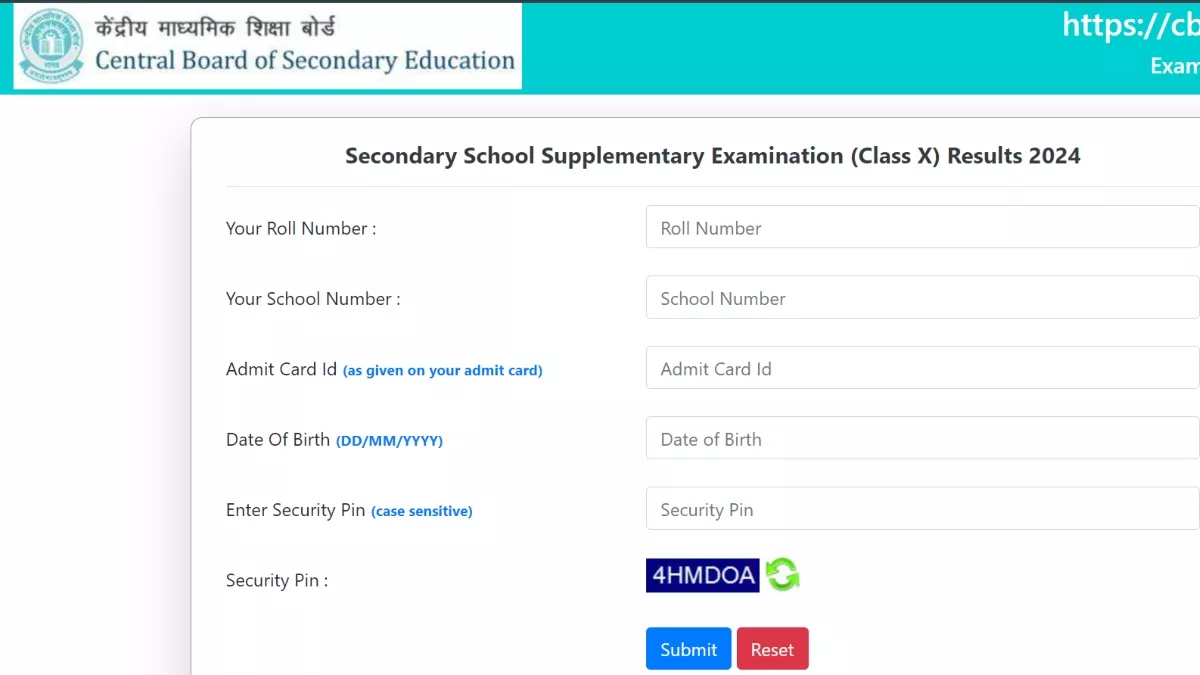Open the https URL in the header
This screenshot has width=1200, height=675.
click(x=1130, y=25)
